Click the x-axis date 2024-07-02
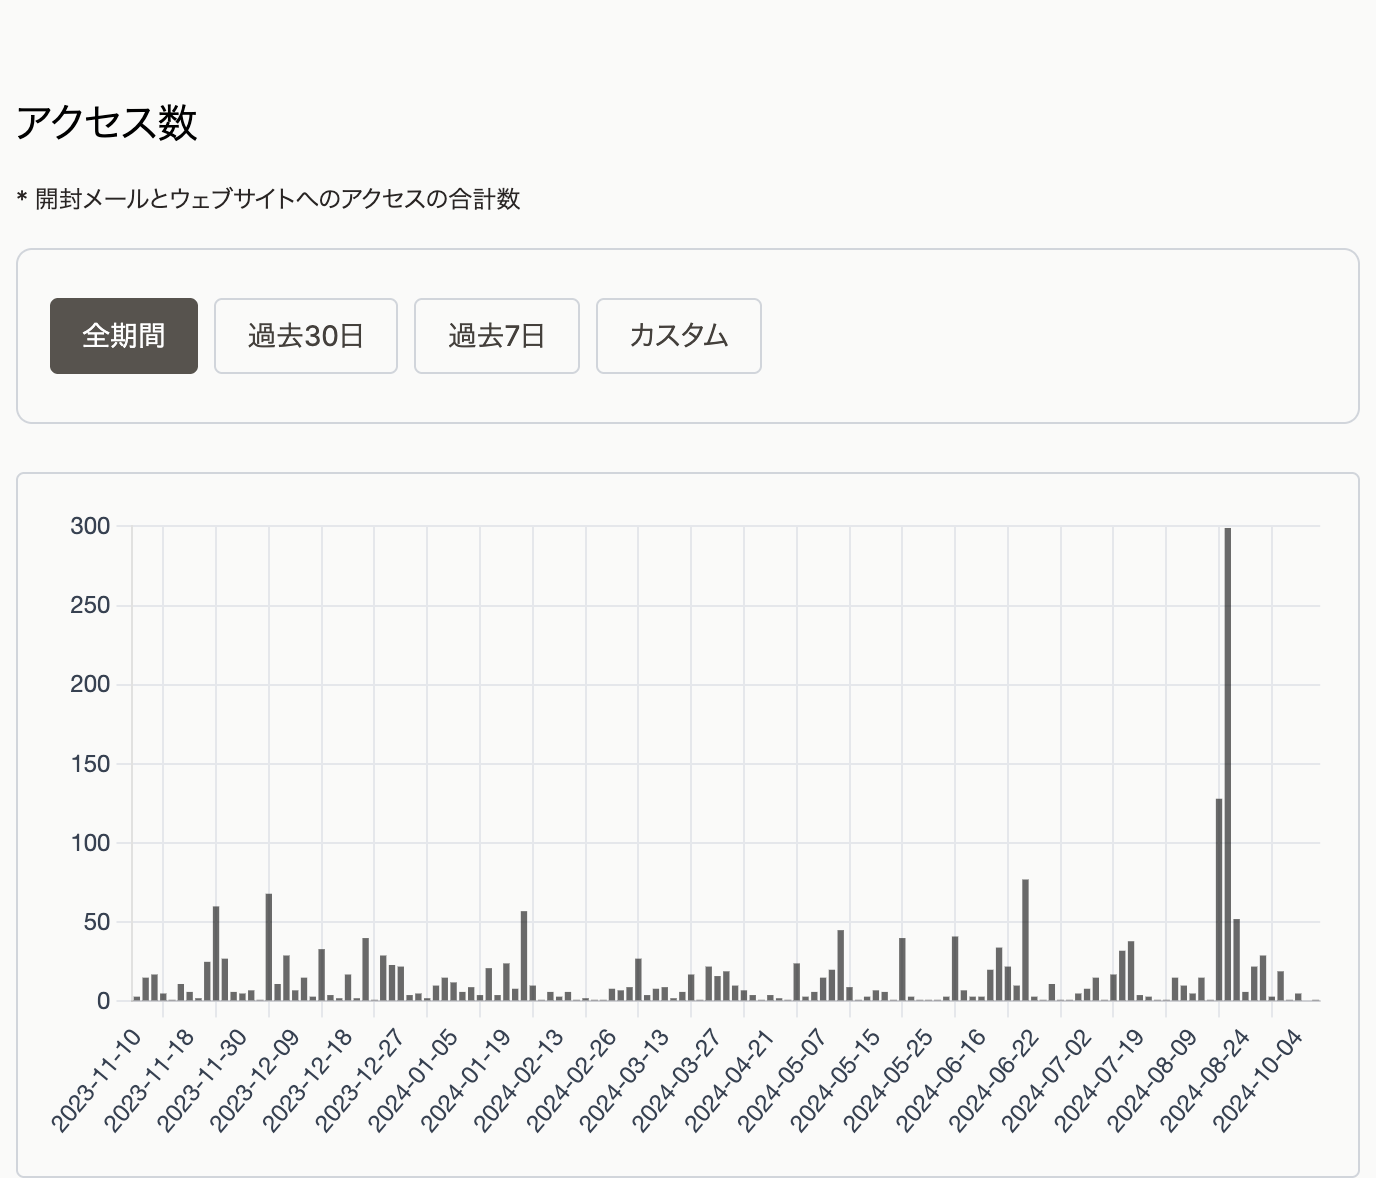Image resolution: width=1376 pixels, height=1178 pixels. pos(1048,1079)
